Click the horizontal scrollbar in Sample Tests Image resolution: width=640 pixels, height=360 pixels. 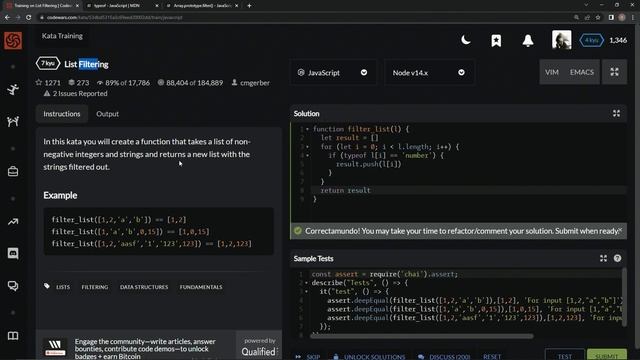tap(422, 336)
